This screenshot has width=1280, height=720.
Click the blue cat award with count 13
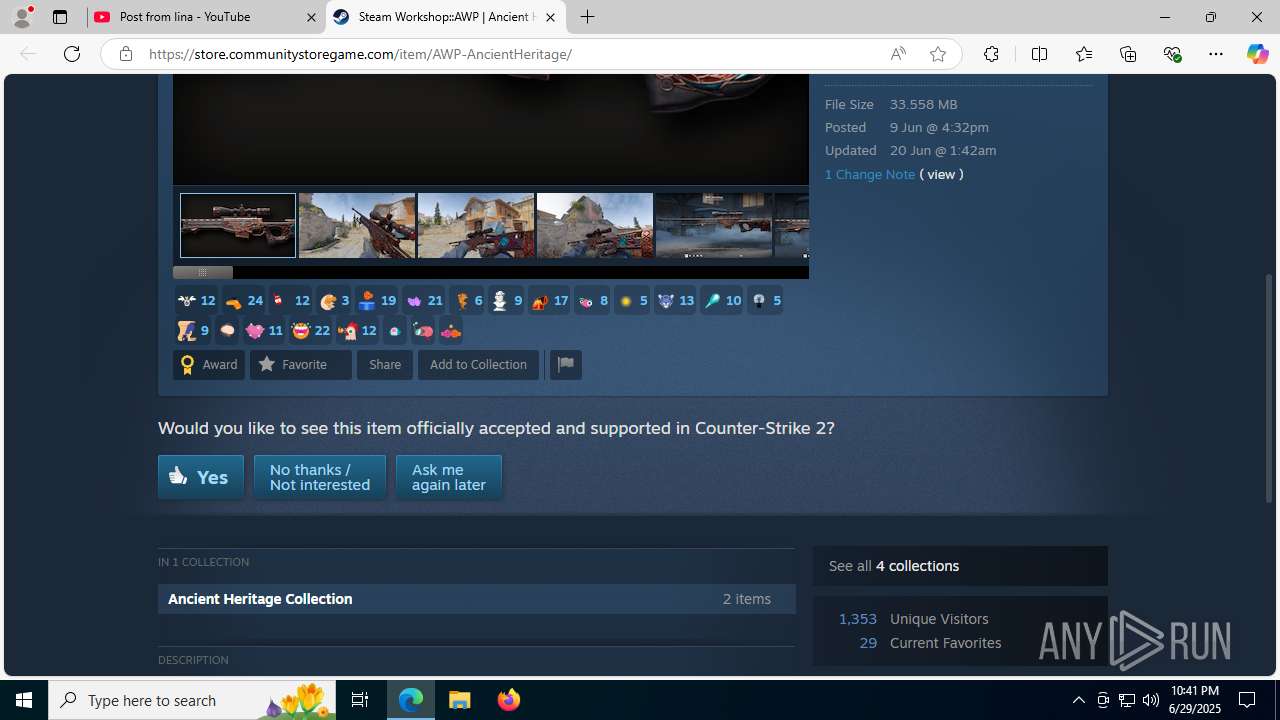pos(675,300)
